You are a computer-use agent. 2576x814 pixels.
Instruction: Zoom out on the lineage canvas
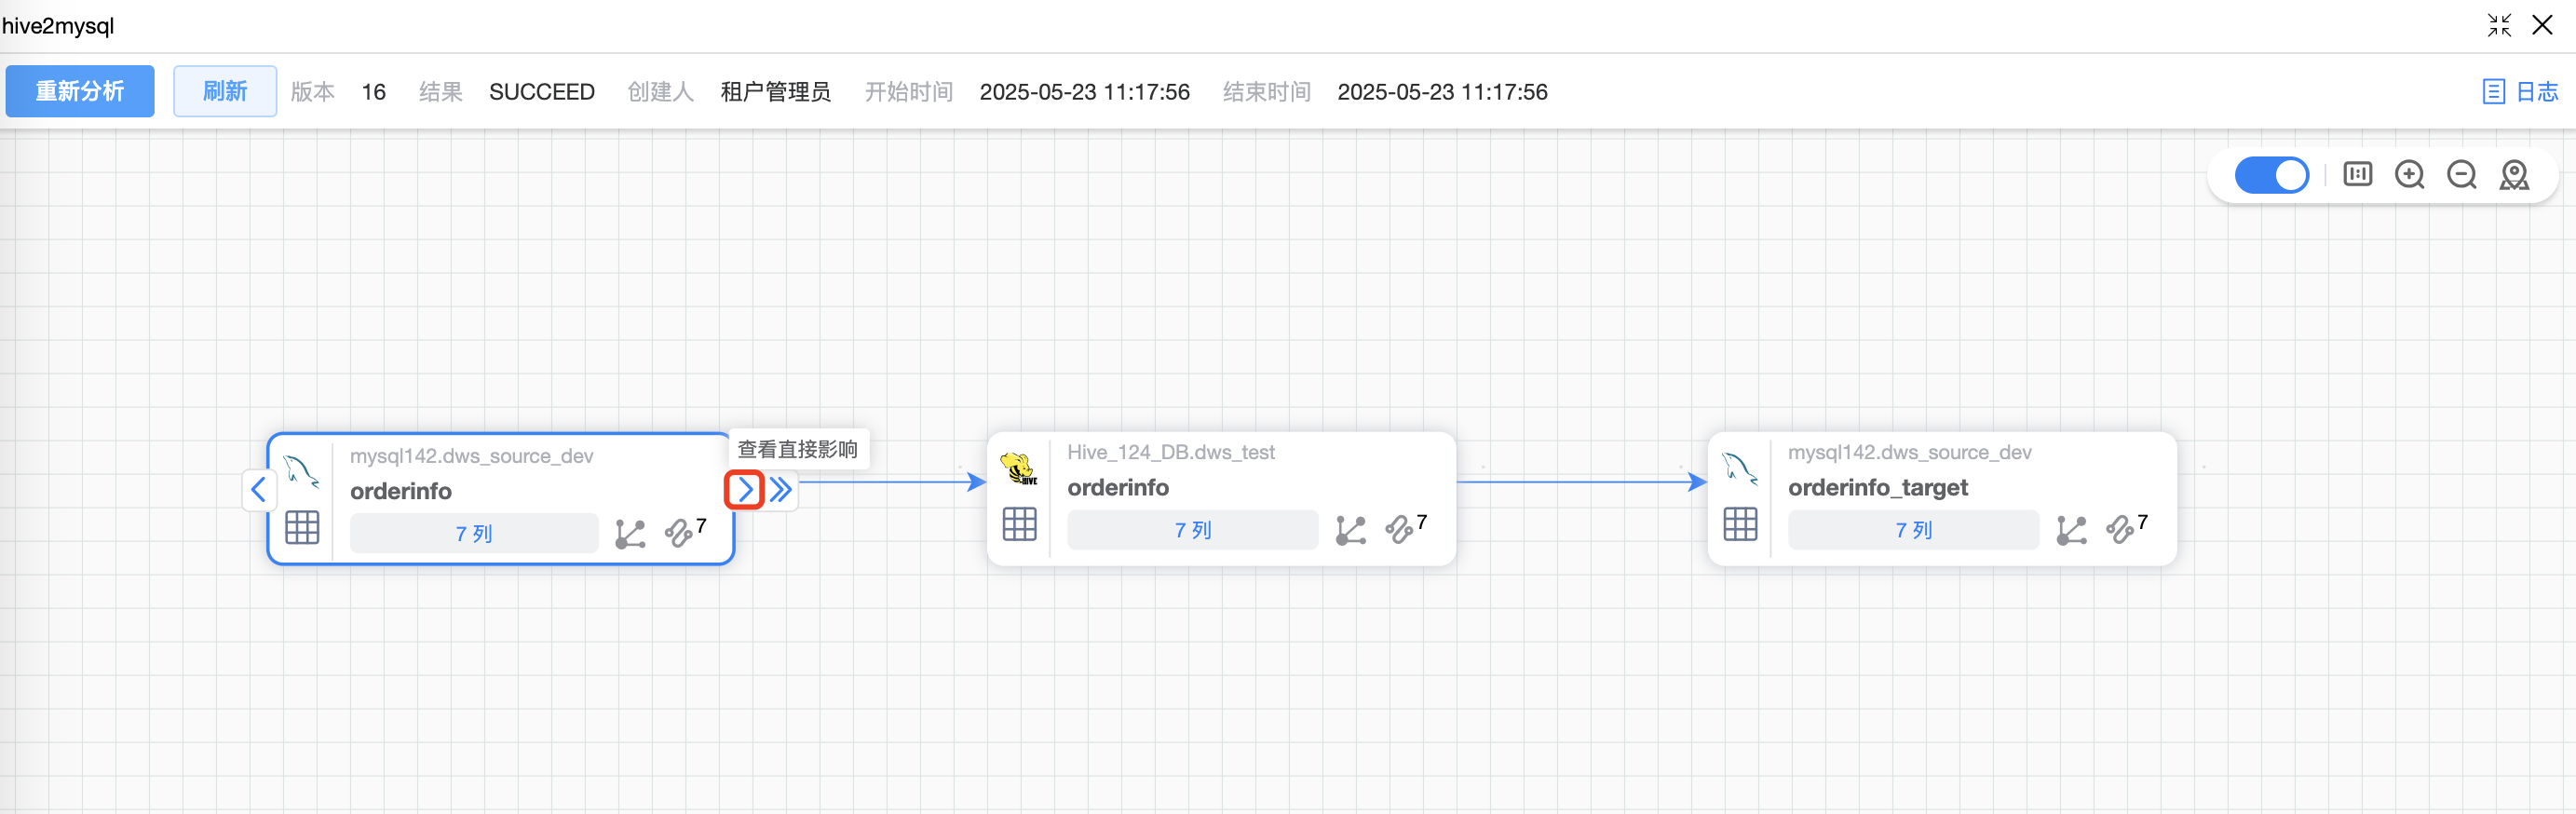pyautogui.click(x=2461, y=175)
